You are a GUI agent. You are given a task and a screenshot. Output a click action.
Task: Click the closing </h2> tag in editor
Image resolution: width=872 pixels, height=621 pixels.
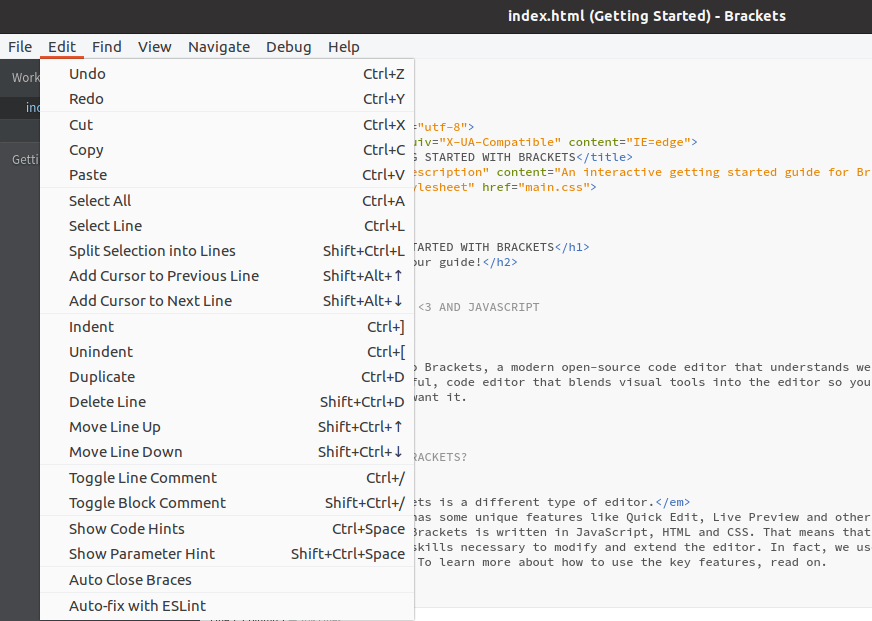tap(500, 262)
